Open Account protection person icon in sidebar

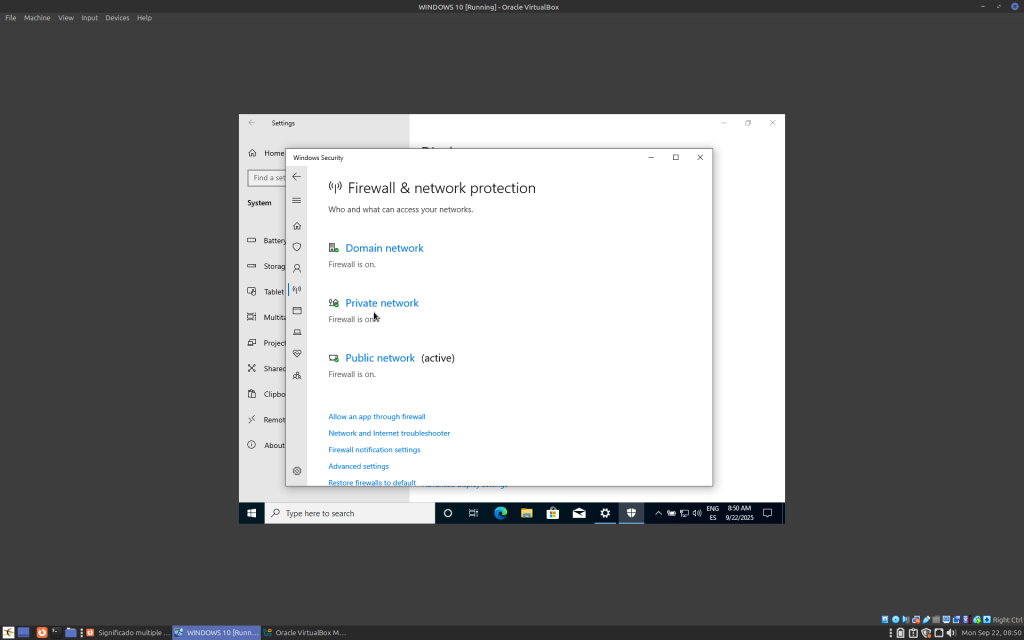297,268
